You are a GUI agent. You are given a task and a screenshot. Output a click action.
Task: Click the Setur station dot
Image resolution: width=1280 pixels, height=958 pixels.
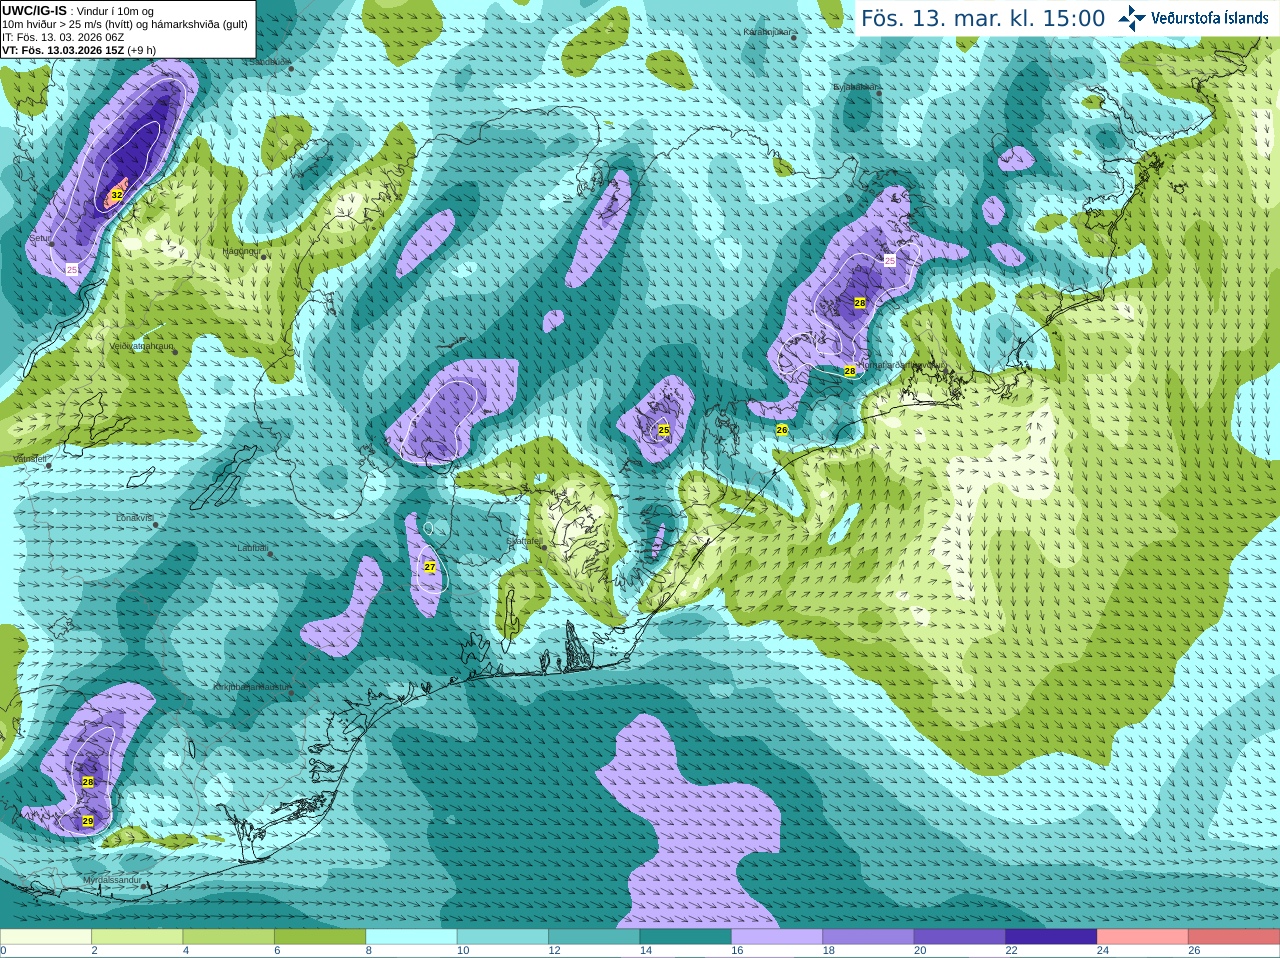pos(52,244)
